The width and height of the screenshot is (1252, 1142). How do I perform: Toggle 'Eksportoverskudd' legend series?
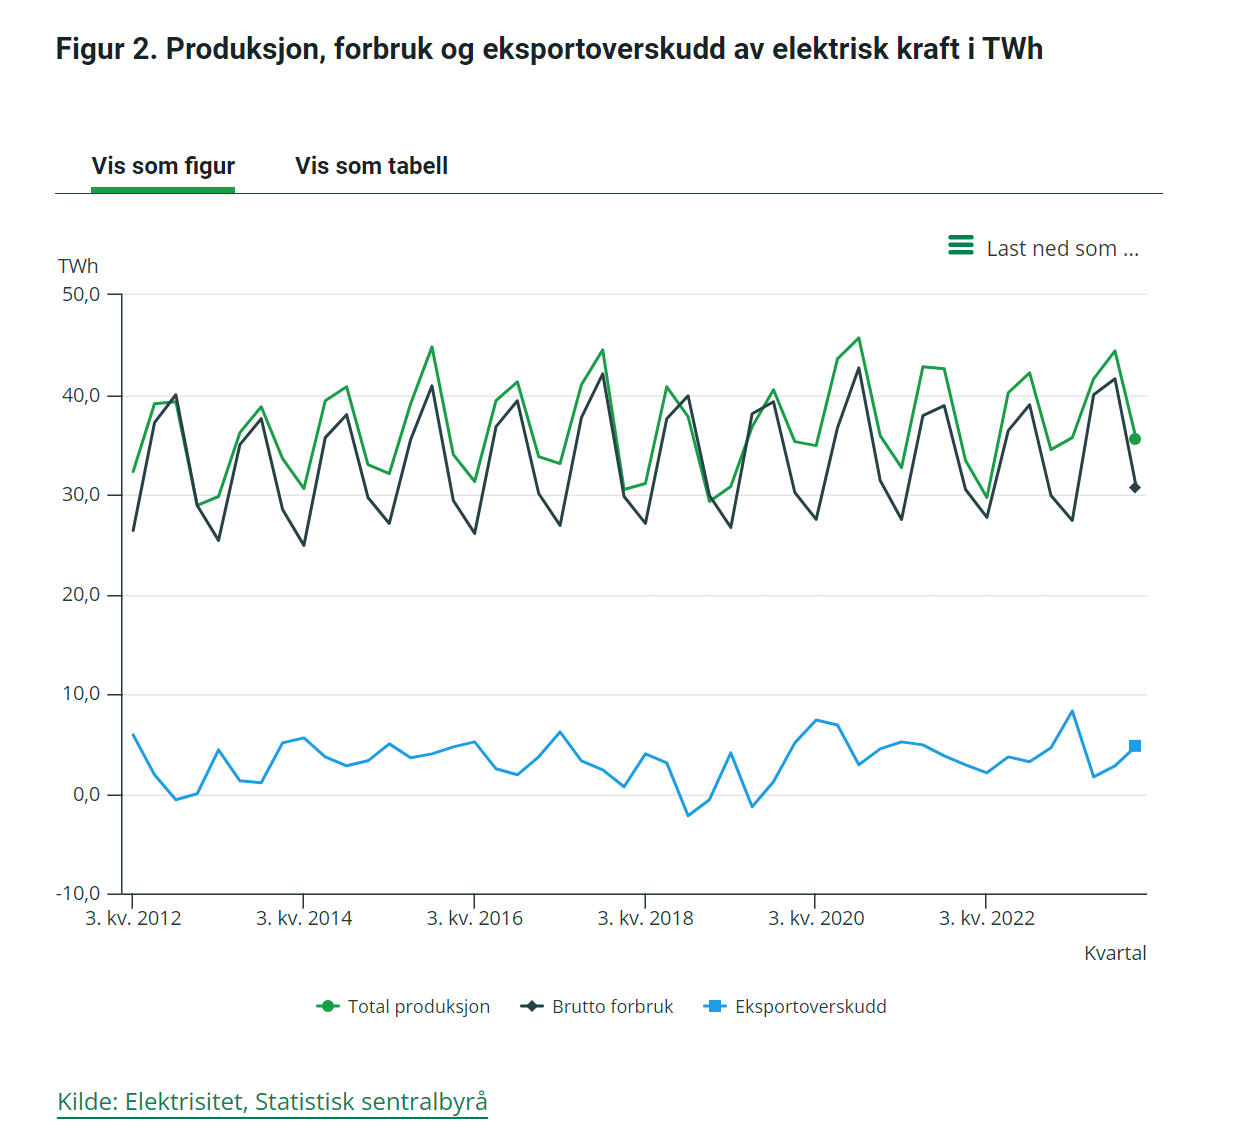click(x=795, y=1007)
